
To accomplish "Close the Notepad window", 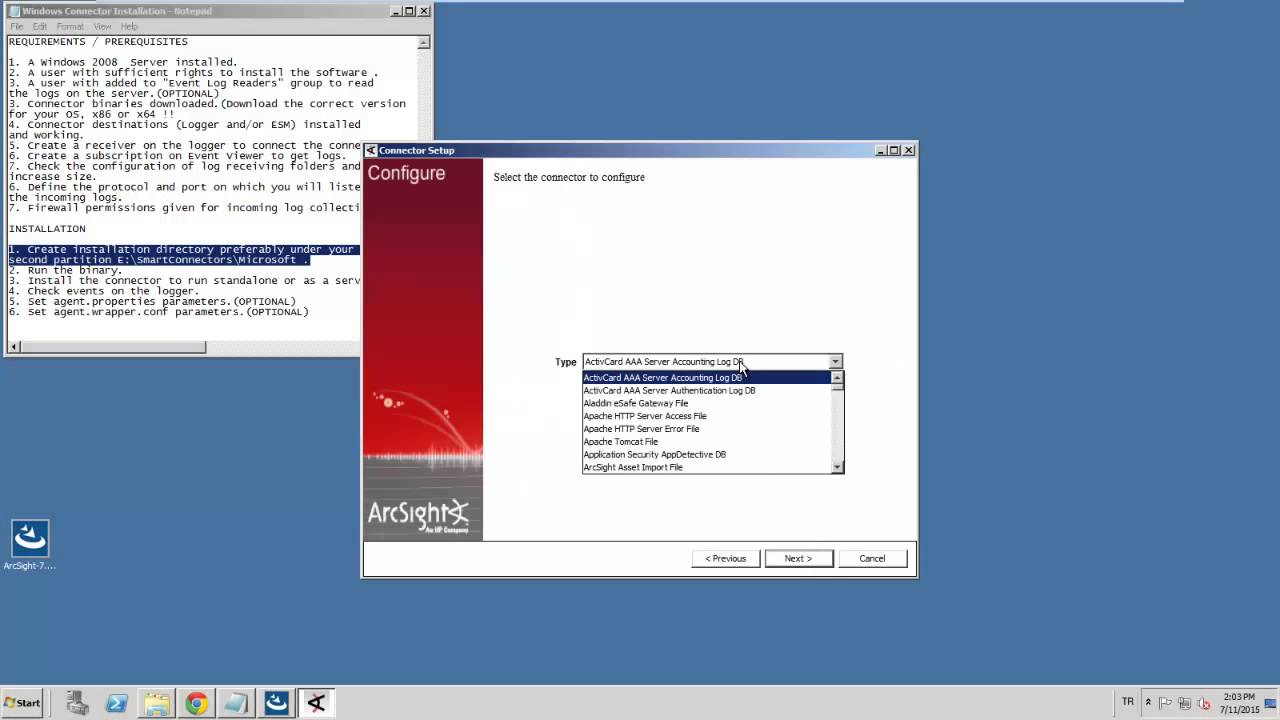I will [x=424, y=11].
